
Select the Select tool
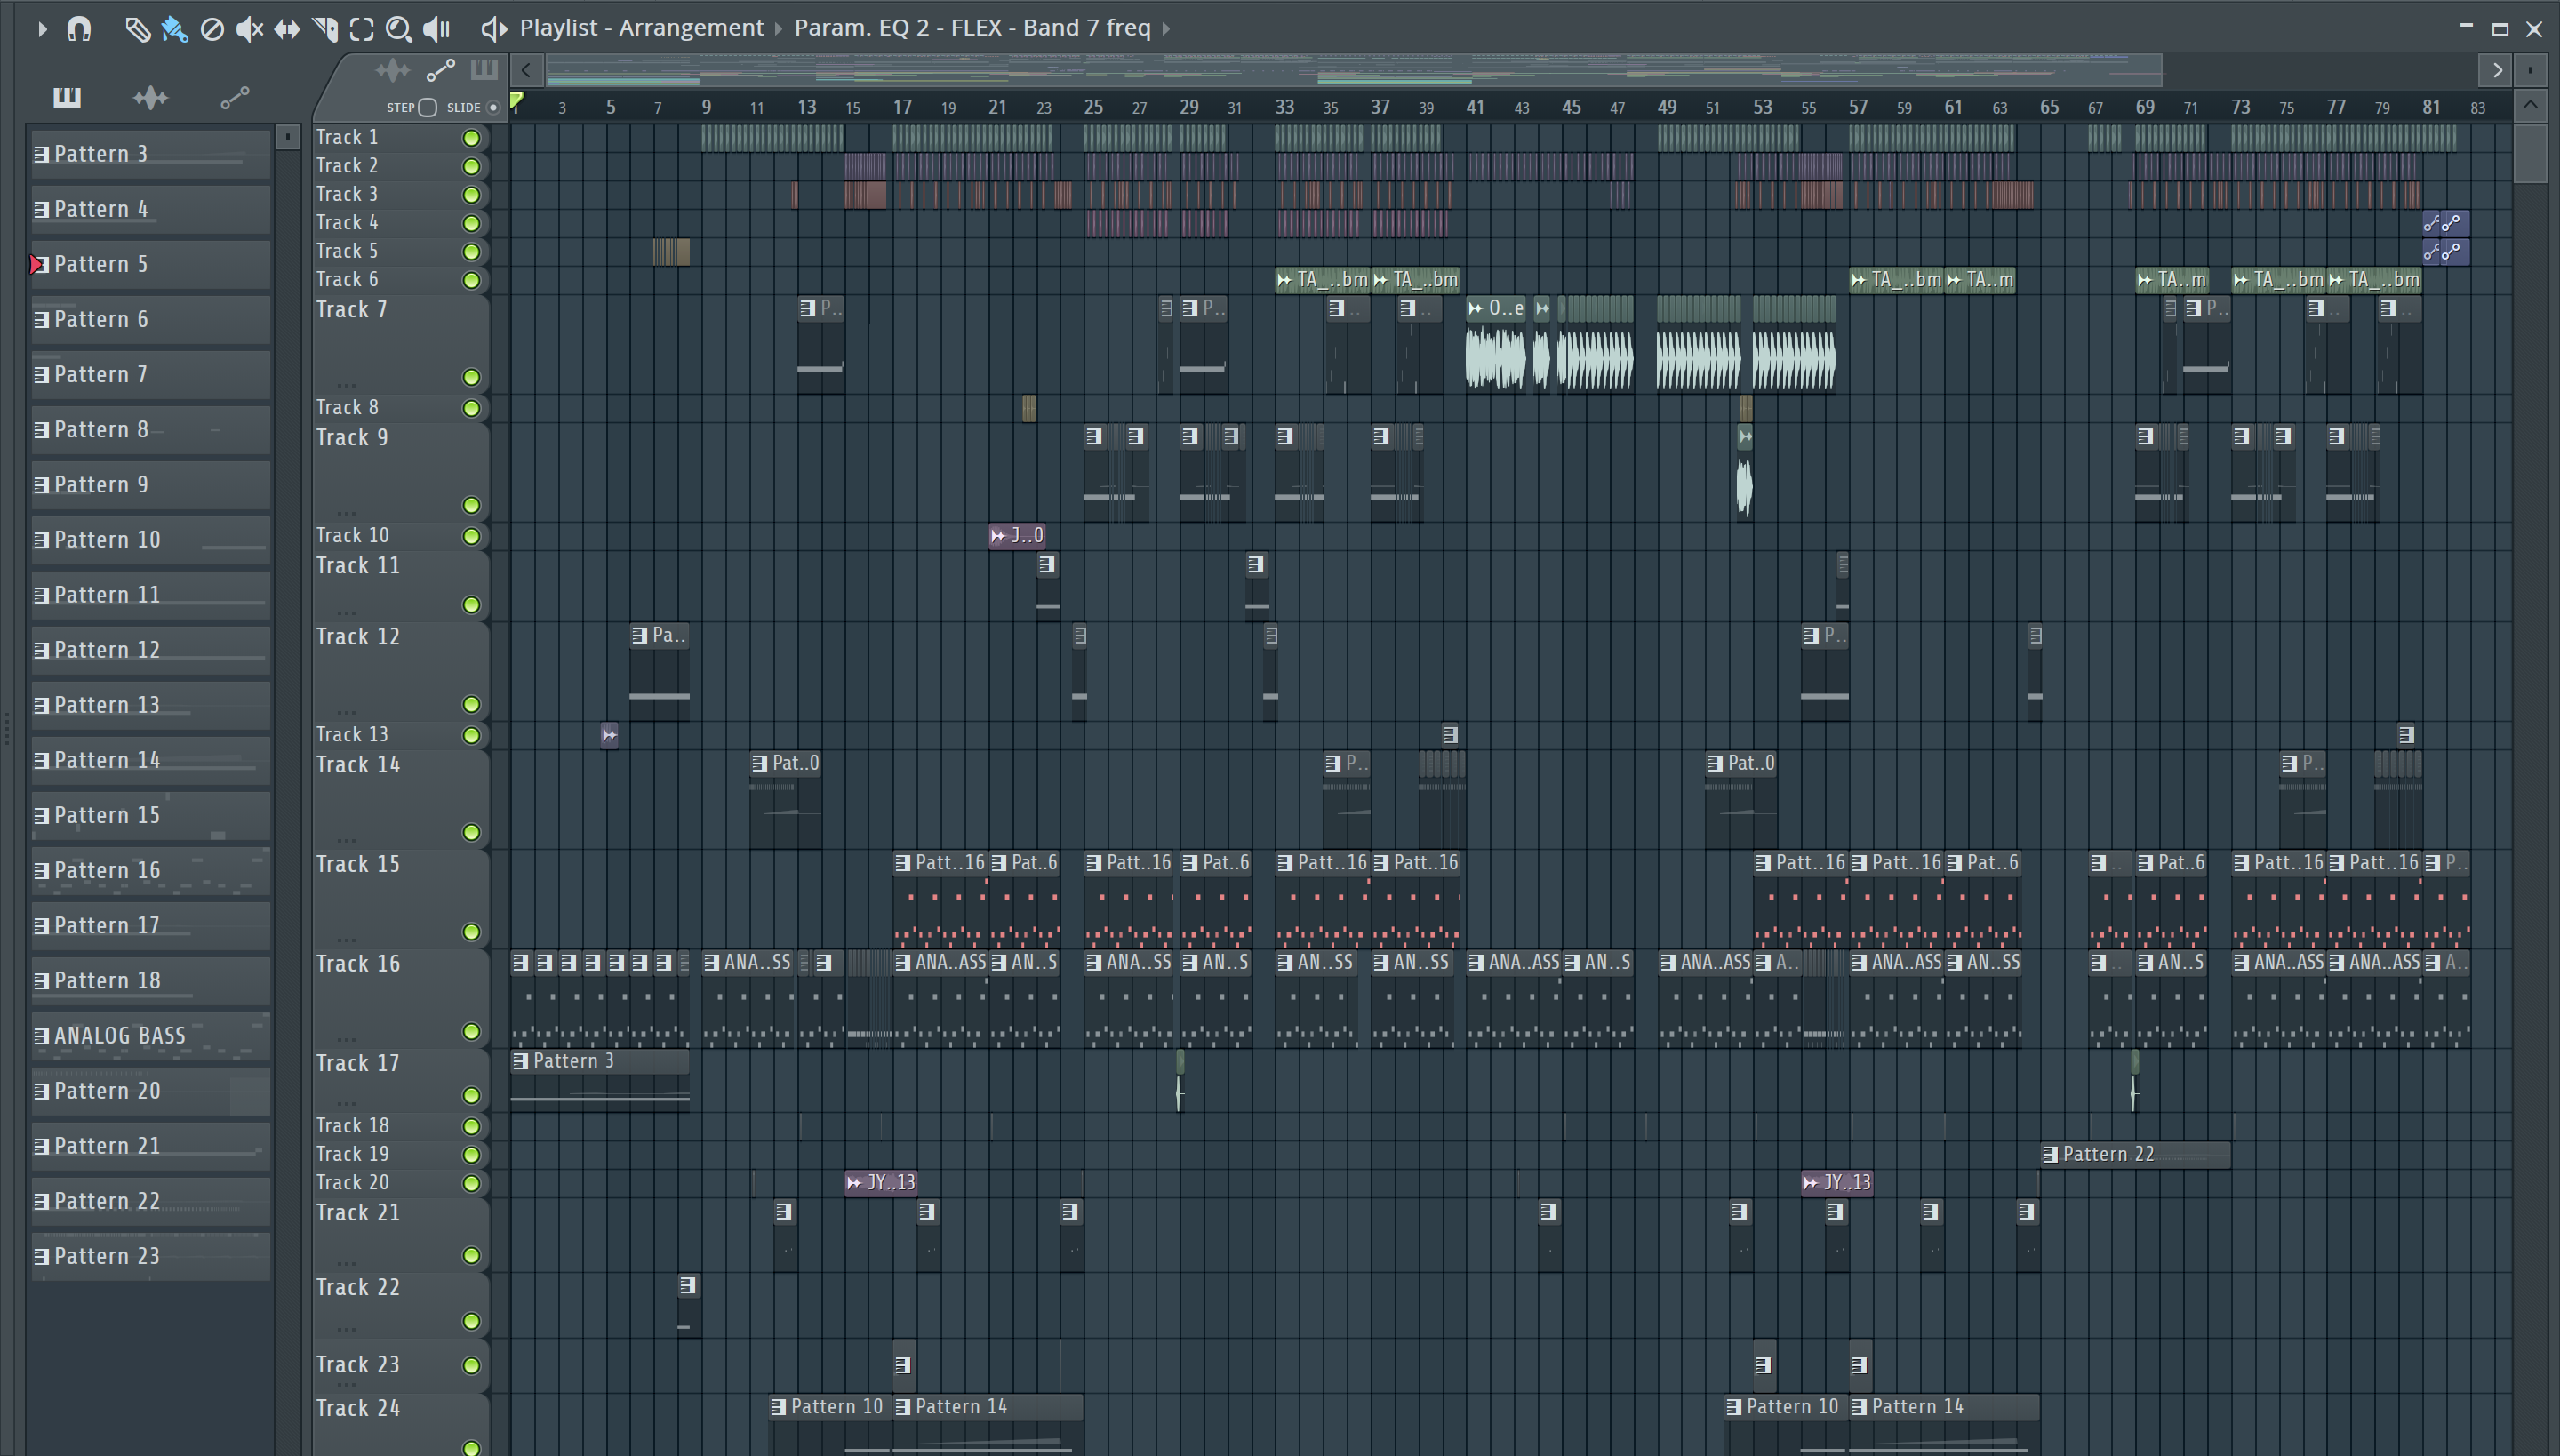362,29
